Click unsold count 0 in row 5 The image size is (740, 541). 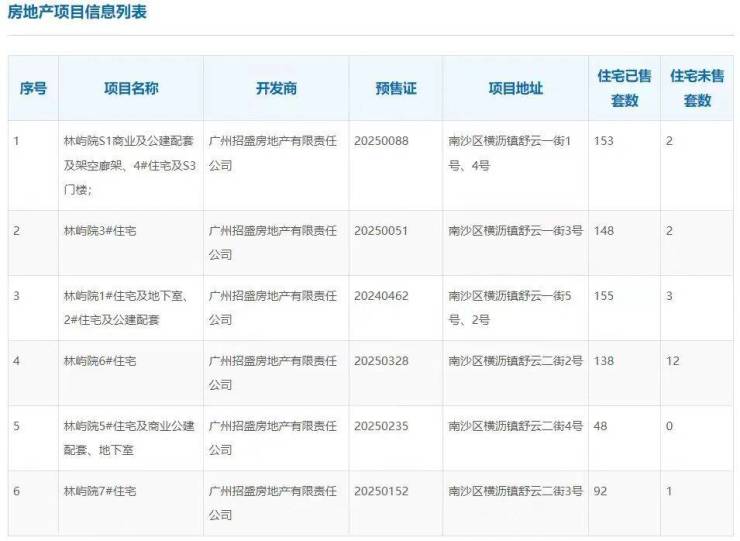point(669,426)
